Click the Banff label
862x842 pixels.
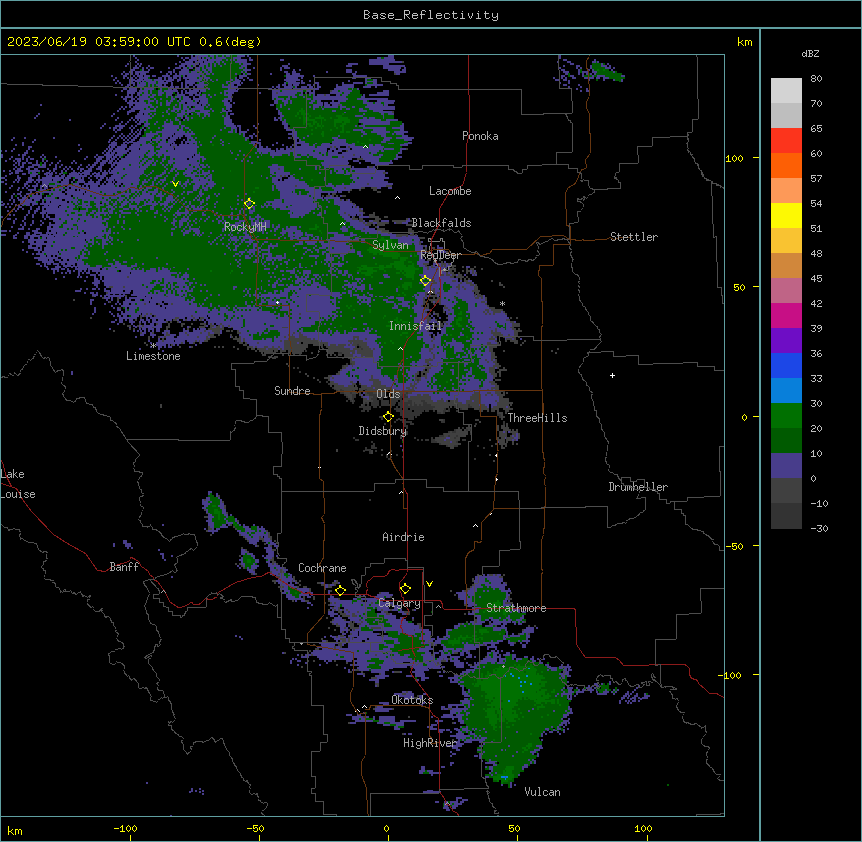pos(124,567)
